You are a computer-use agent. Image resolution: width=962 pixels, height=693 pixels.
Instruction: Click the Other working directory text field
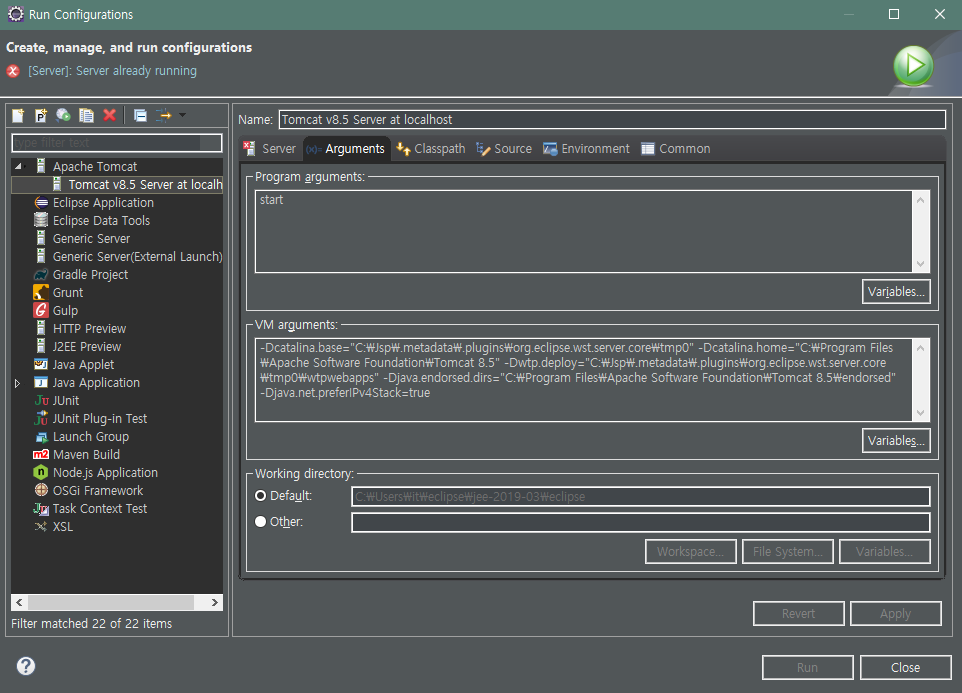[x=641, y=522]
